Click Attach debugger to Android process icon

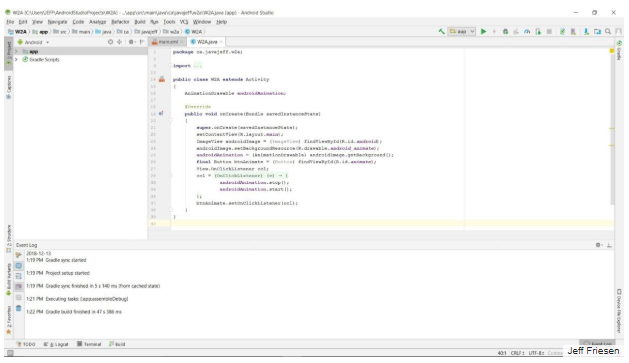(538, 31)
